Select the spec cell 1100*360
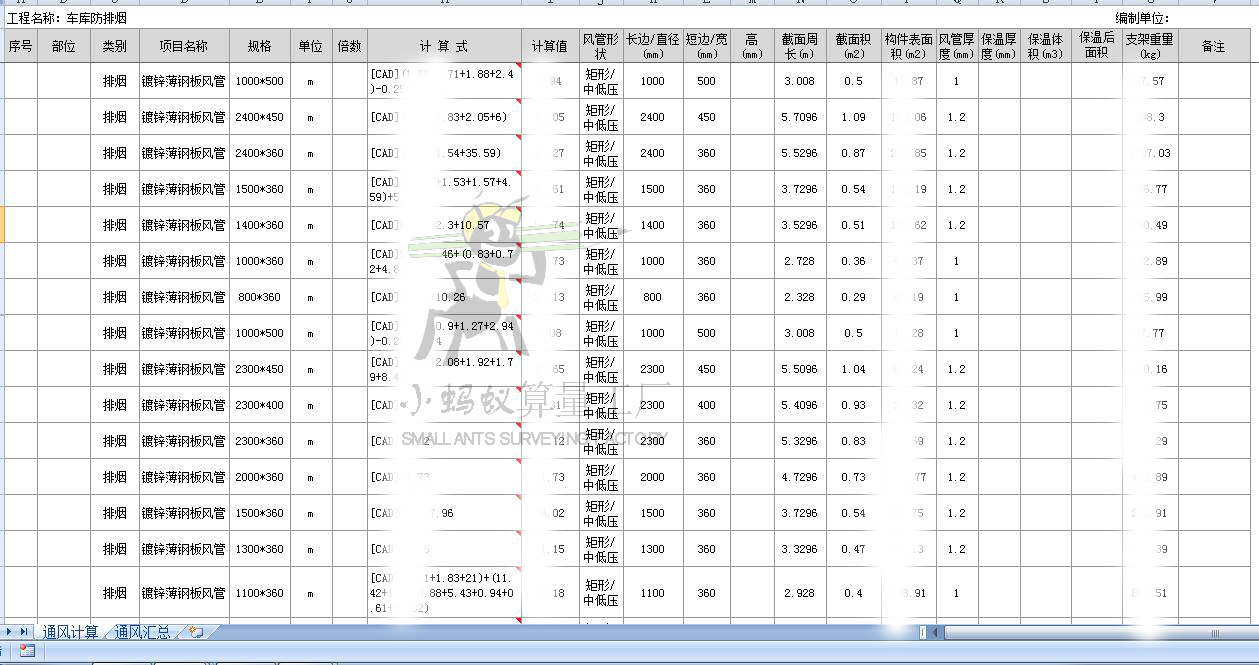1259x665 pixels. coord(259,593)
